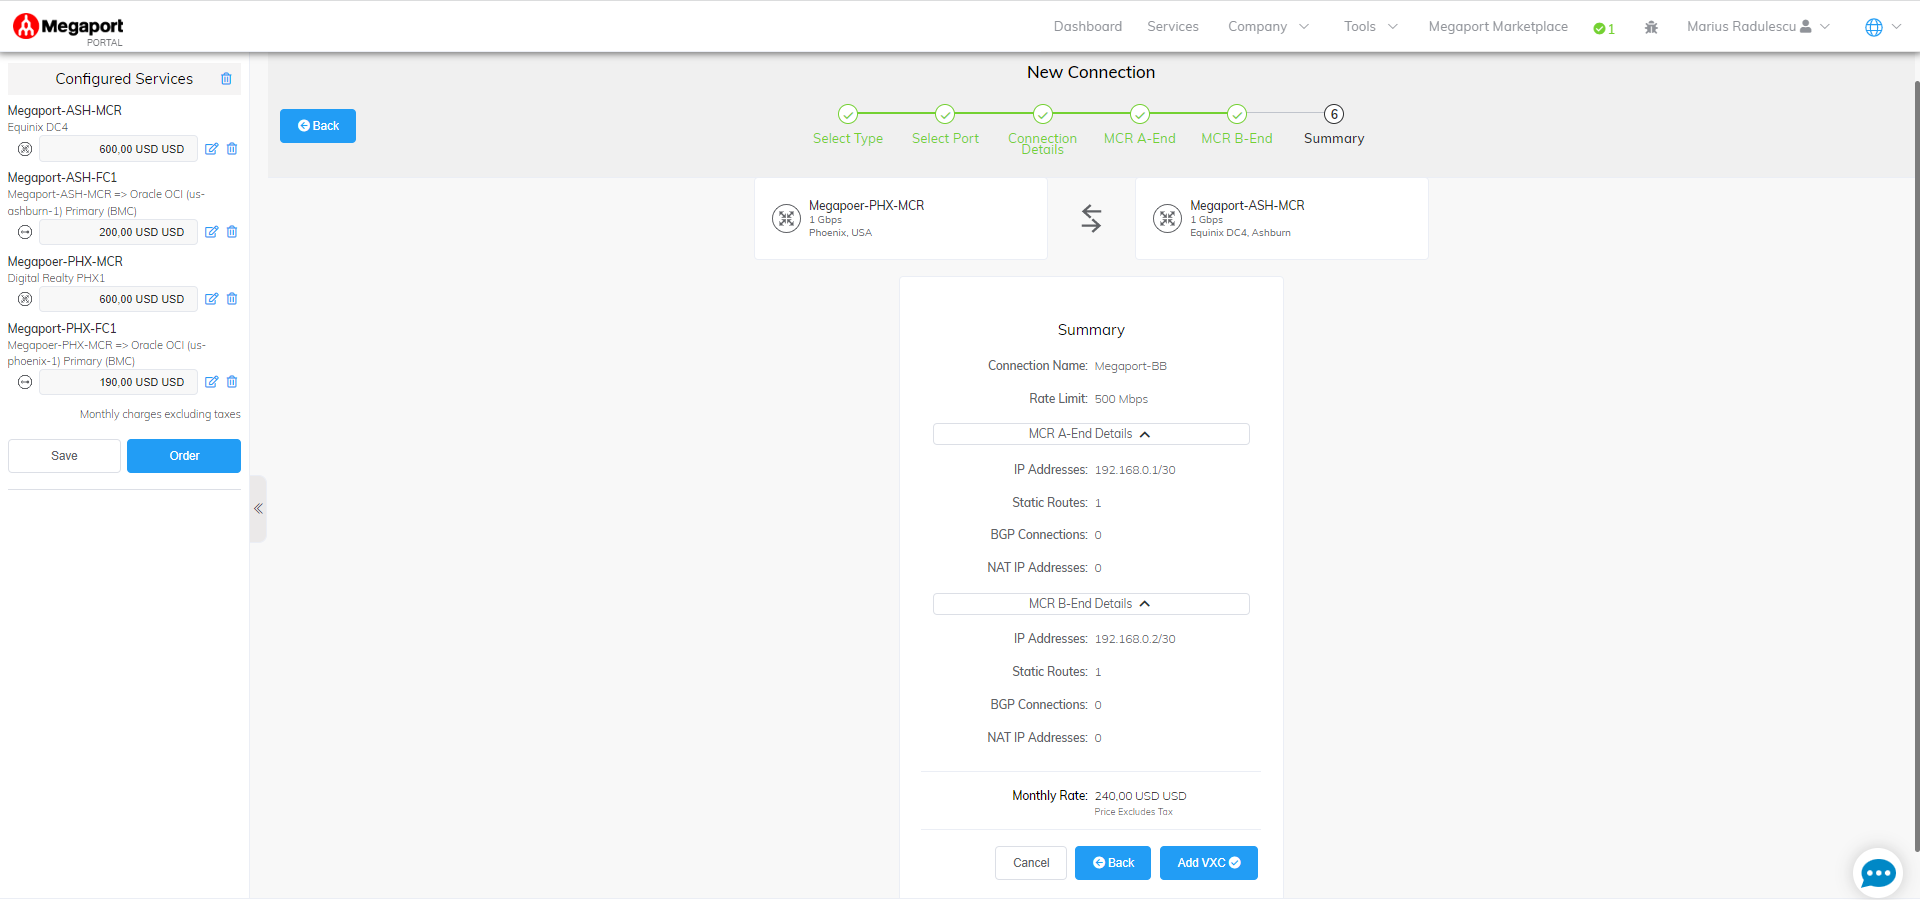This screenshot has height=900, width=1920.
Task: Edit the Megapoer-PHX-MCR service
Action: tap(211, 299)
